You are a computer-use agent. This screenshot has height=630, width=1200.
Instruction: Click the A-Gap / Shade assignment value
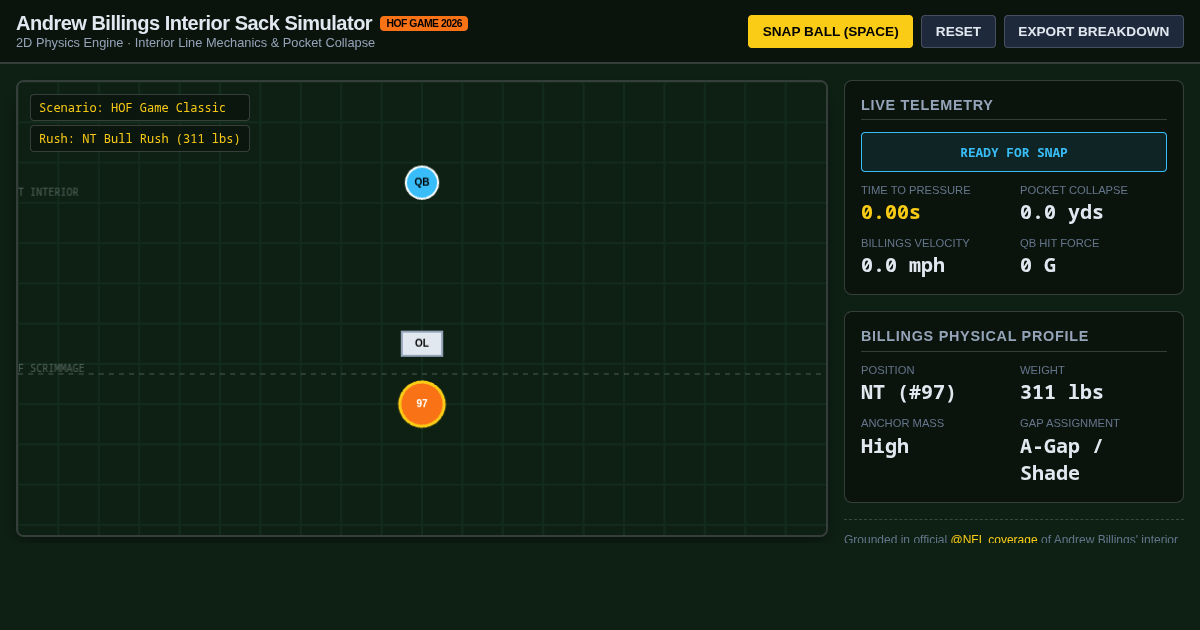pos(1062,459)
